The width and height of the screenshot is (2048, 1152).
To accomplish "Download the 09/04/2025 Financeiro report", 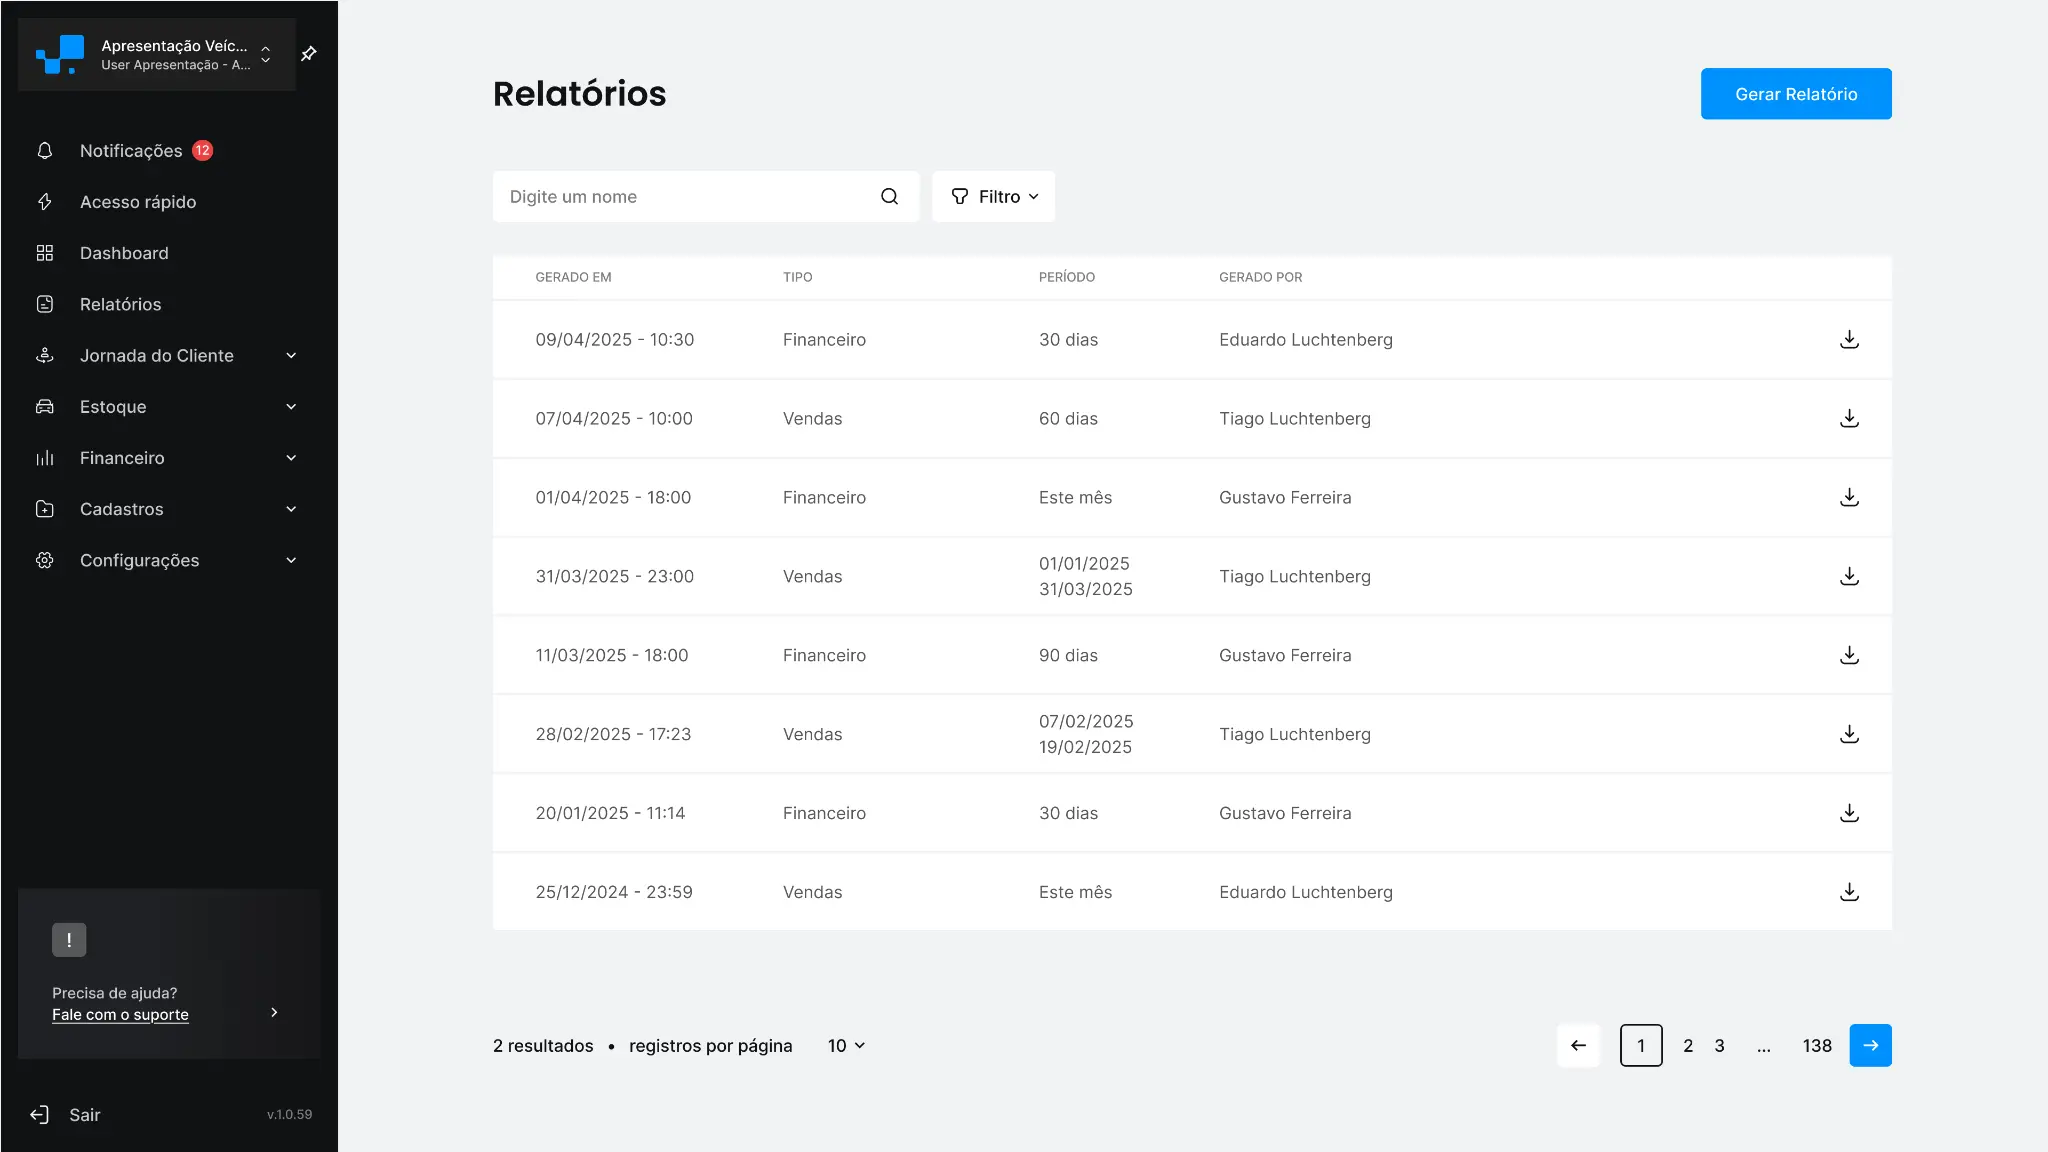I will (x=1849, y=340).
